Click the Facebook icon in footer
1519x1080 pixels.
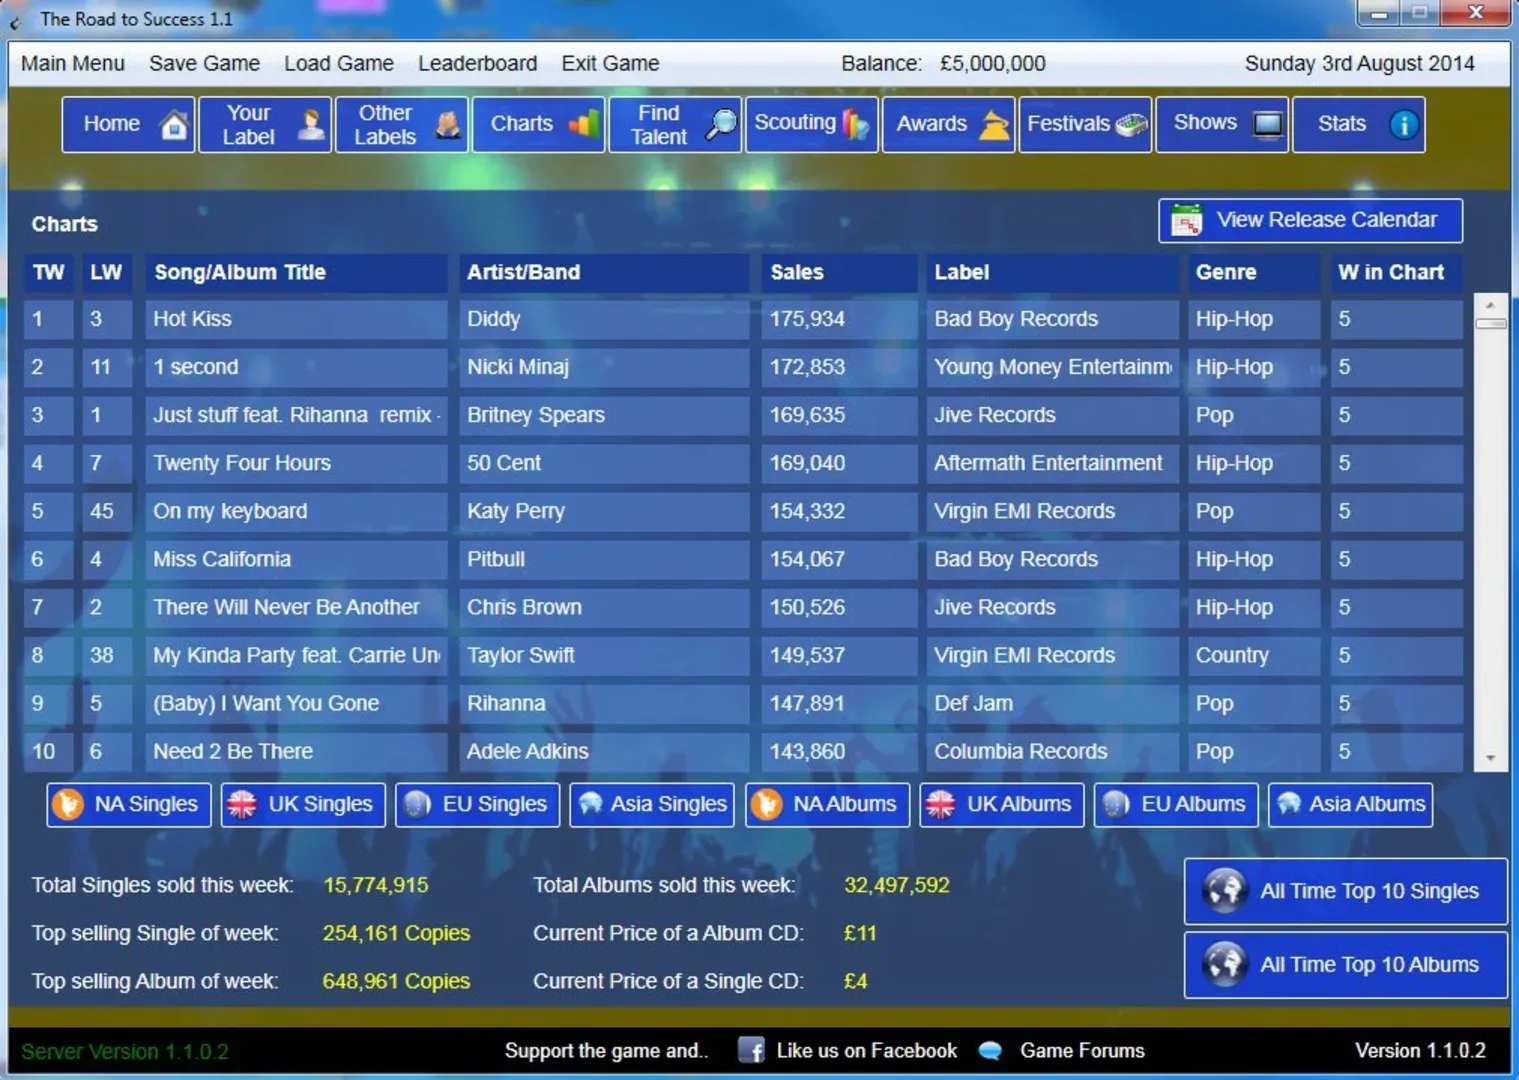[751, 1050]
